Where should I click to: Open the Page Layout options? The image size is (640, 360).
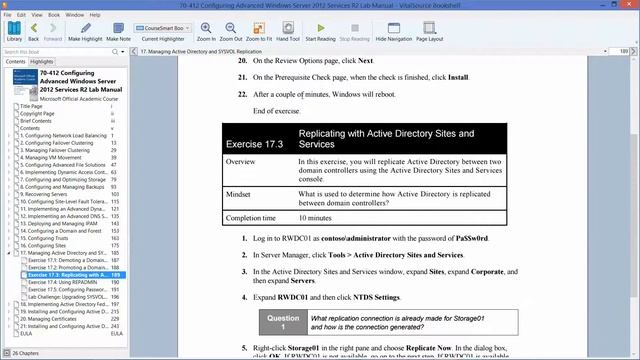coord(429,31)
